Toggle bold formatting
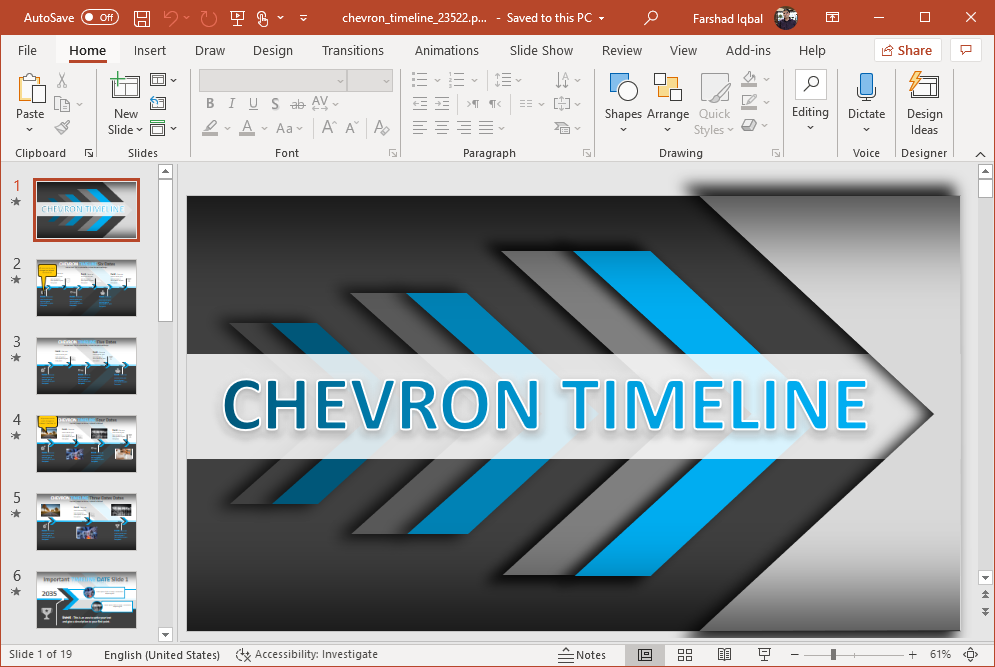995x667 pixels. [209, 103]
